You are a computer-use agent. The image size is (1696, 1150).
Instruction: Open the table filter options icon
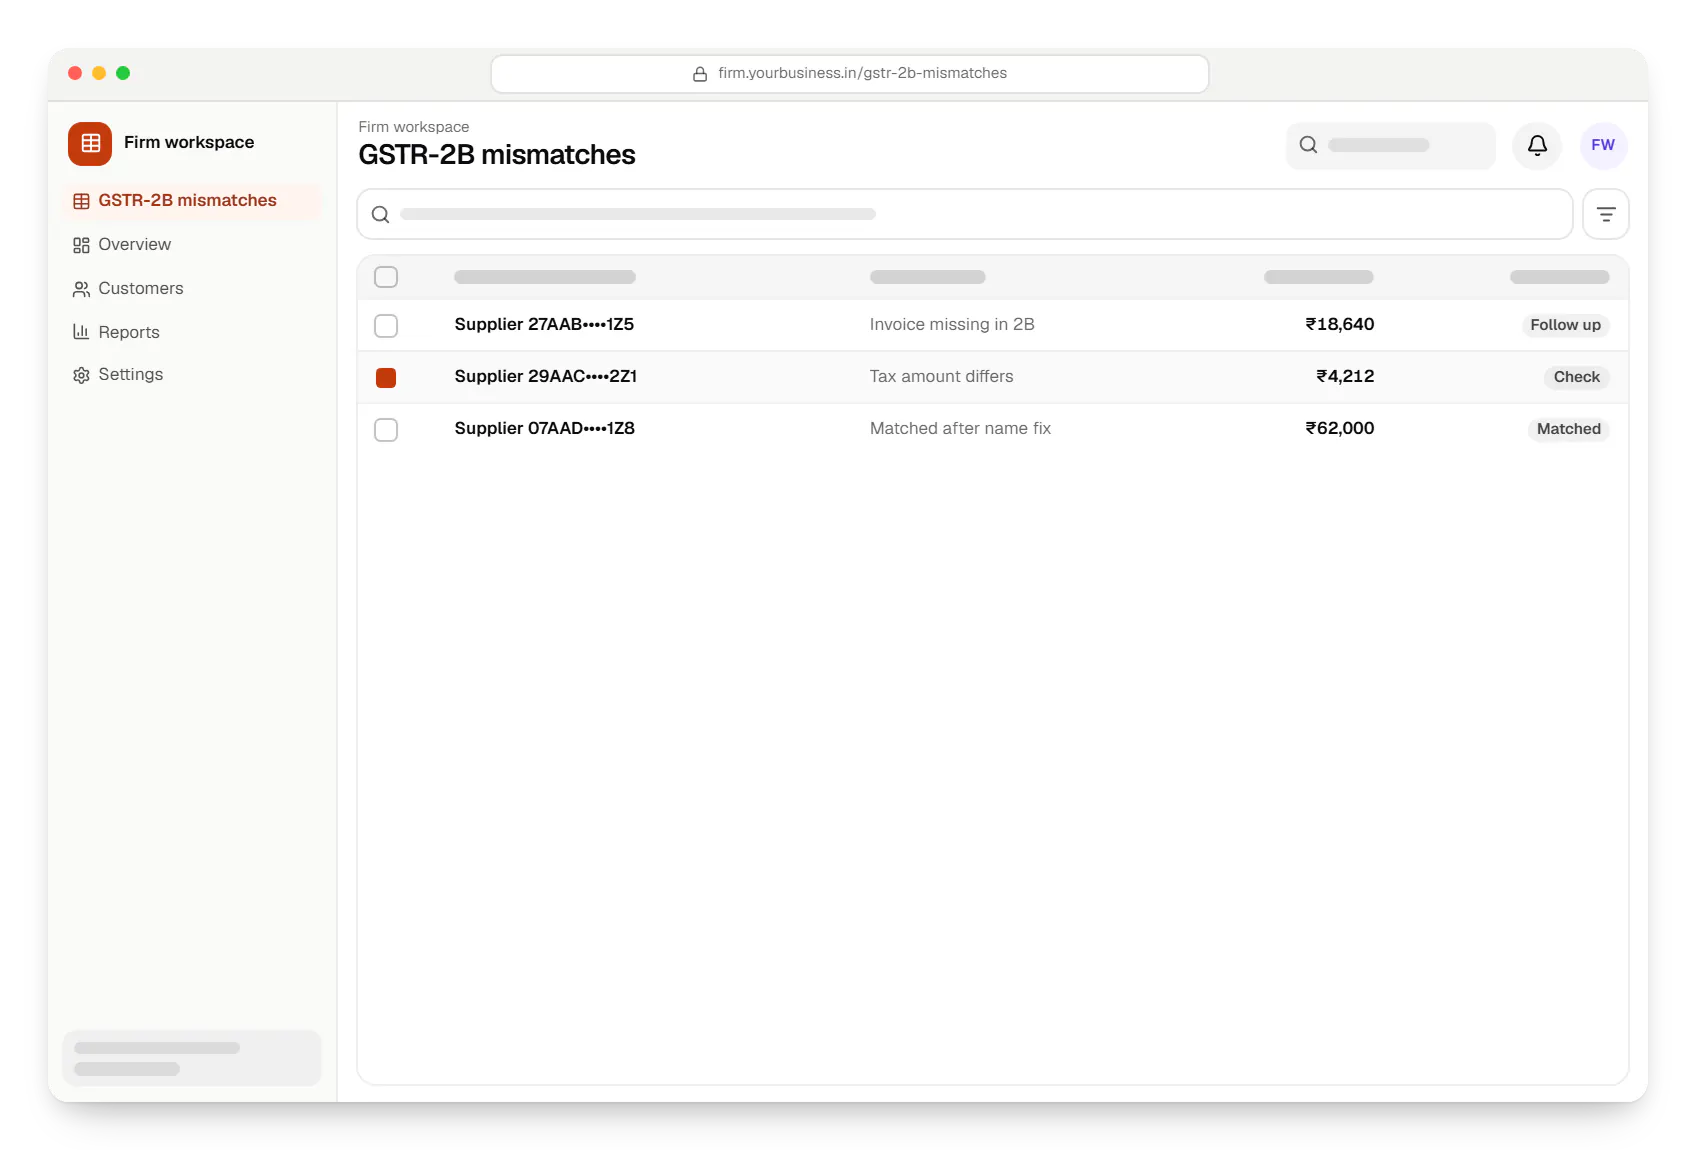(1606, 214)
